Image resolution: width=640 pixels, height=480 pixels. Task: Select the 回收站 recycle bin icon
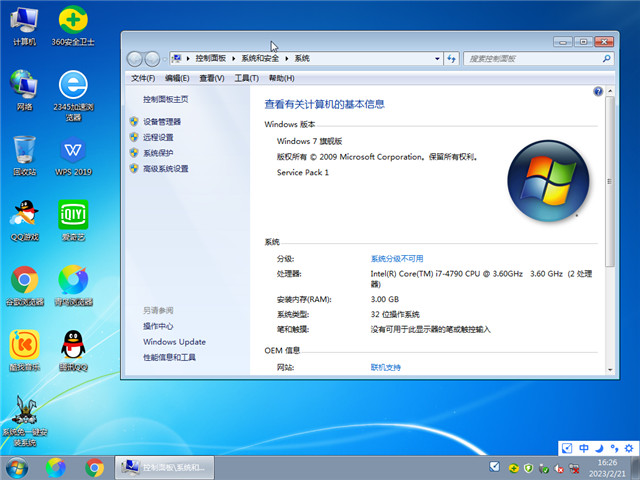[x=24, y=156]
